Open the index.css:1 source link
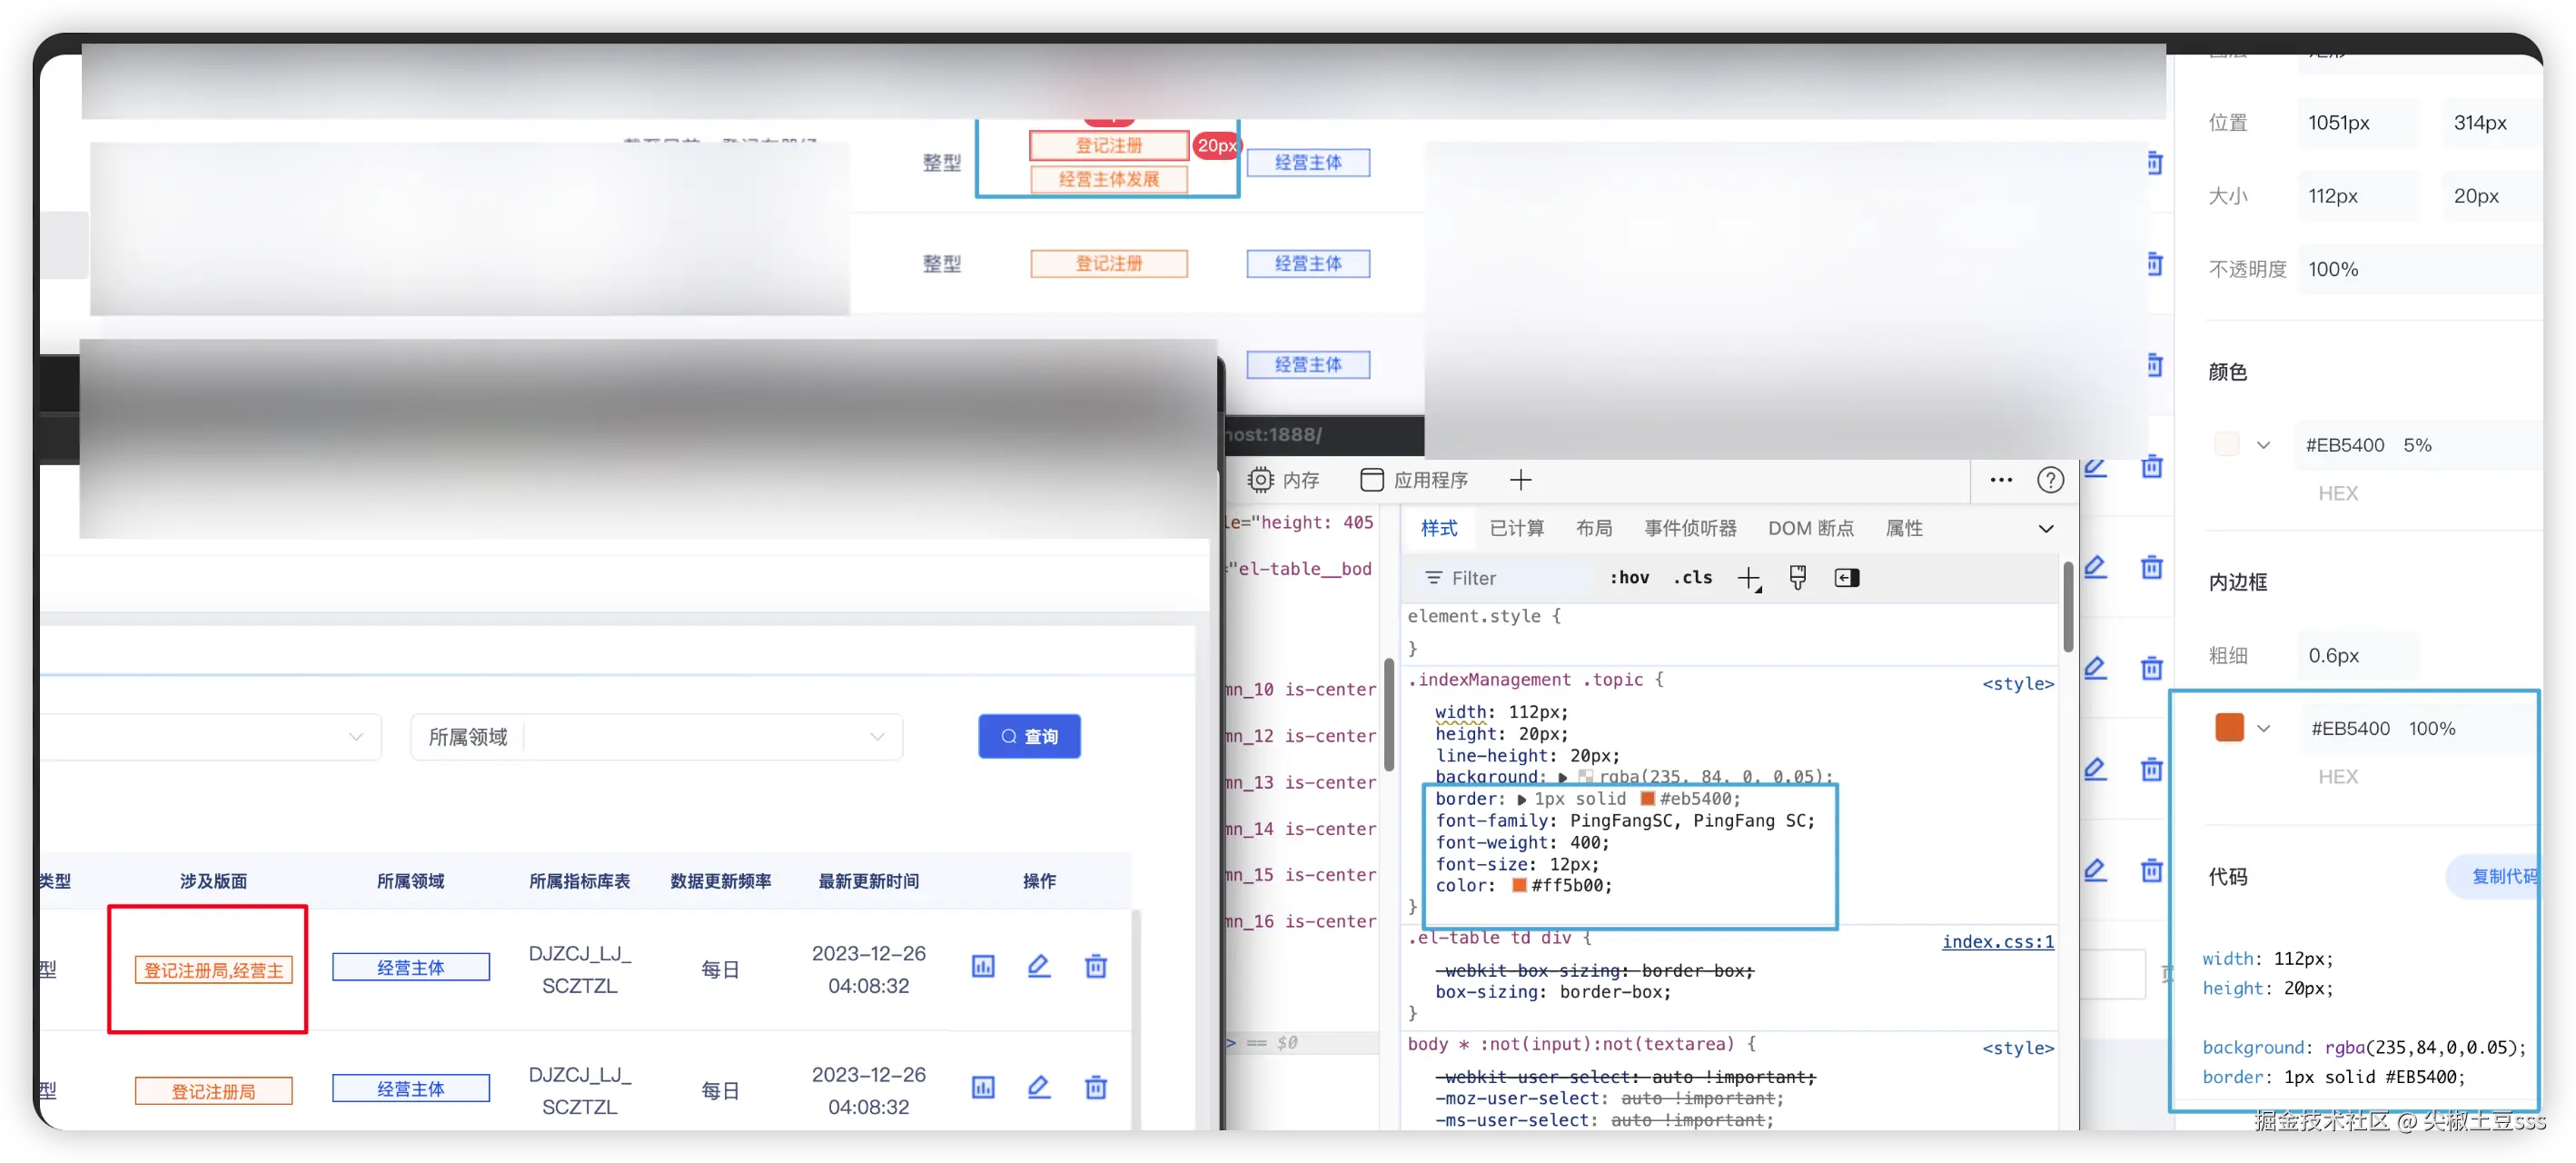The height and width of the screenshot is (1163, 2576). click(x=1997, y=942)
